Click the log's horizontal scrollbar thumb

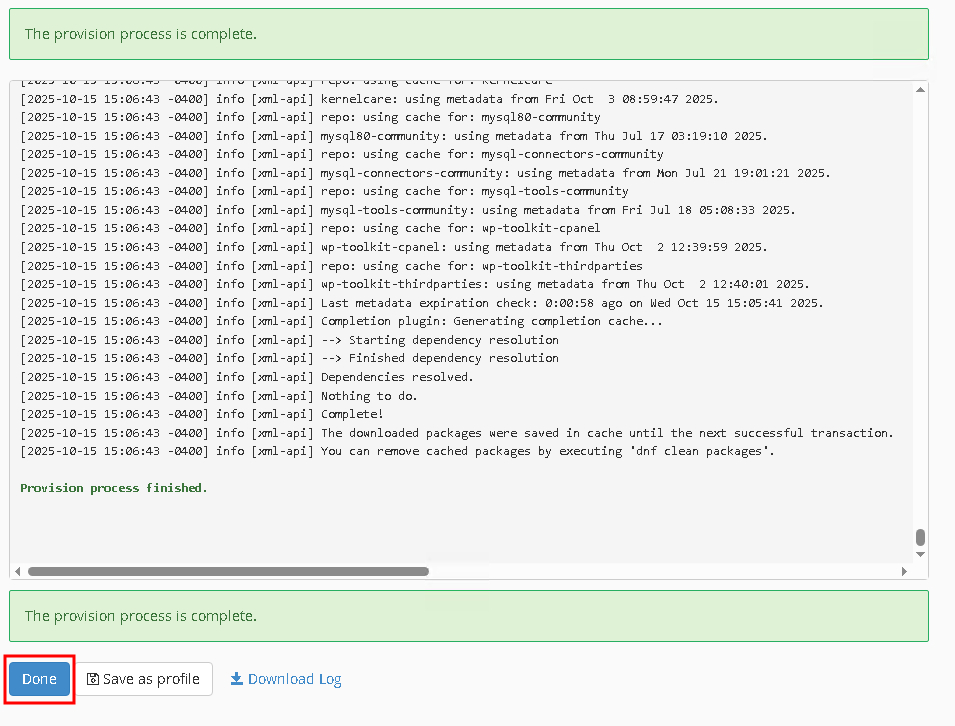coord(228,571)
